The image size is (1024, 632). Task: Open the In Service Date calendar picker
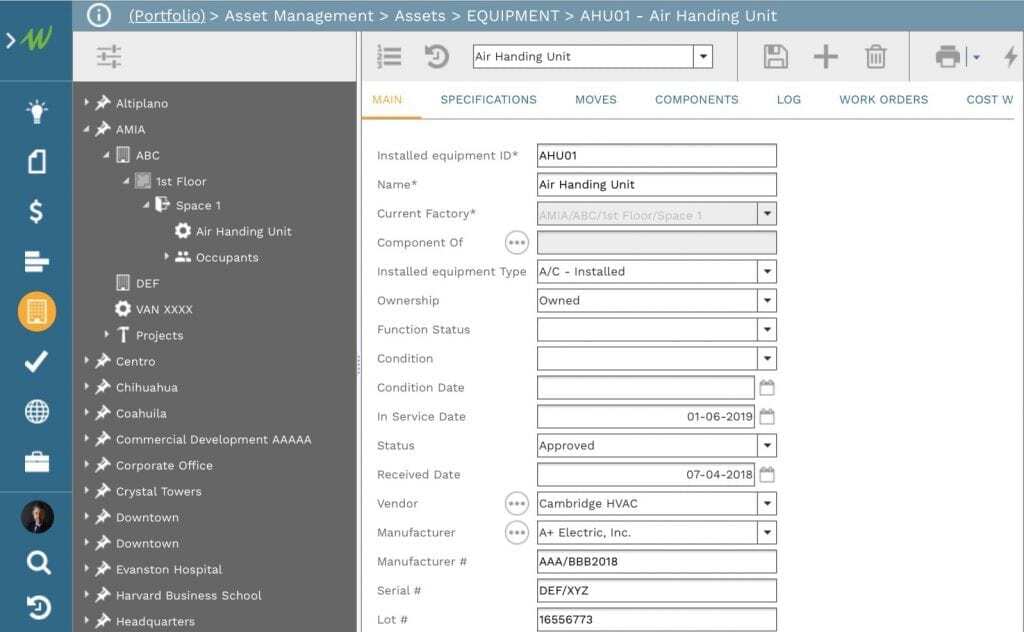tap(767, 417)
